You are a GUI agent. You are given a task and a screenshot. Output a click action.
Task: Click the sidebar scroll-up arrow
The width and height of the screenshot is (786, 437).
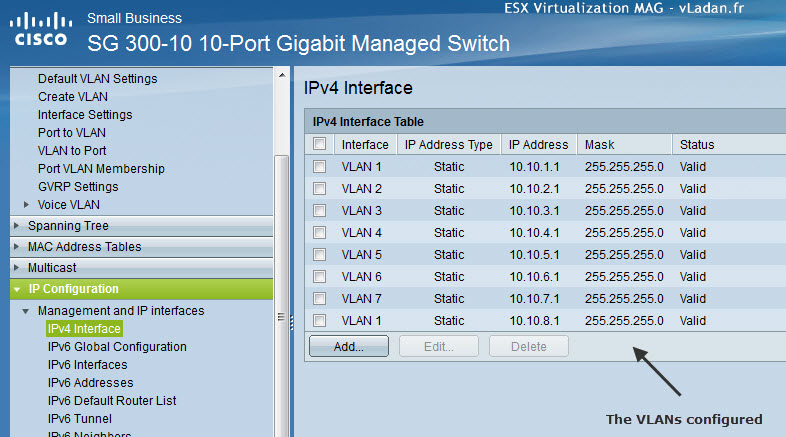(282, 75)
